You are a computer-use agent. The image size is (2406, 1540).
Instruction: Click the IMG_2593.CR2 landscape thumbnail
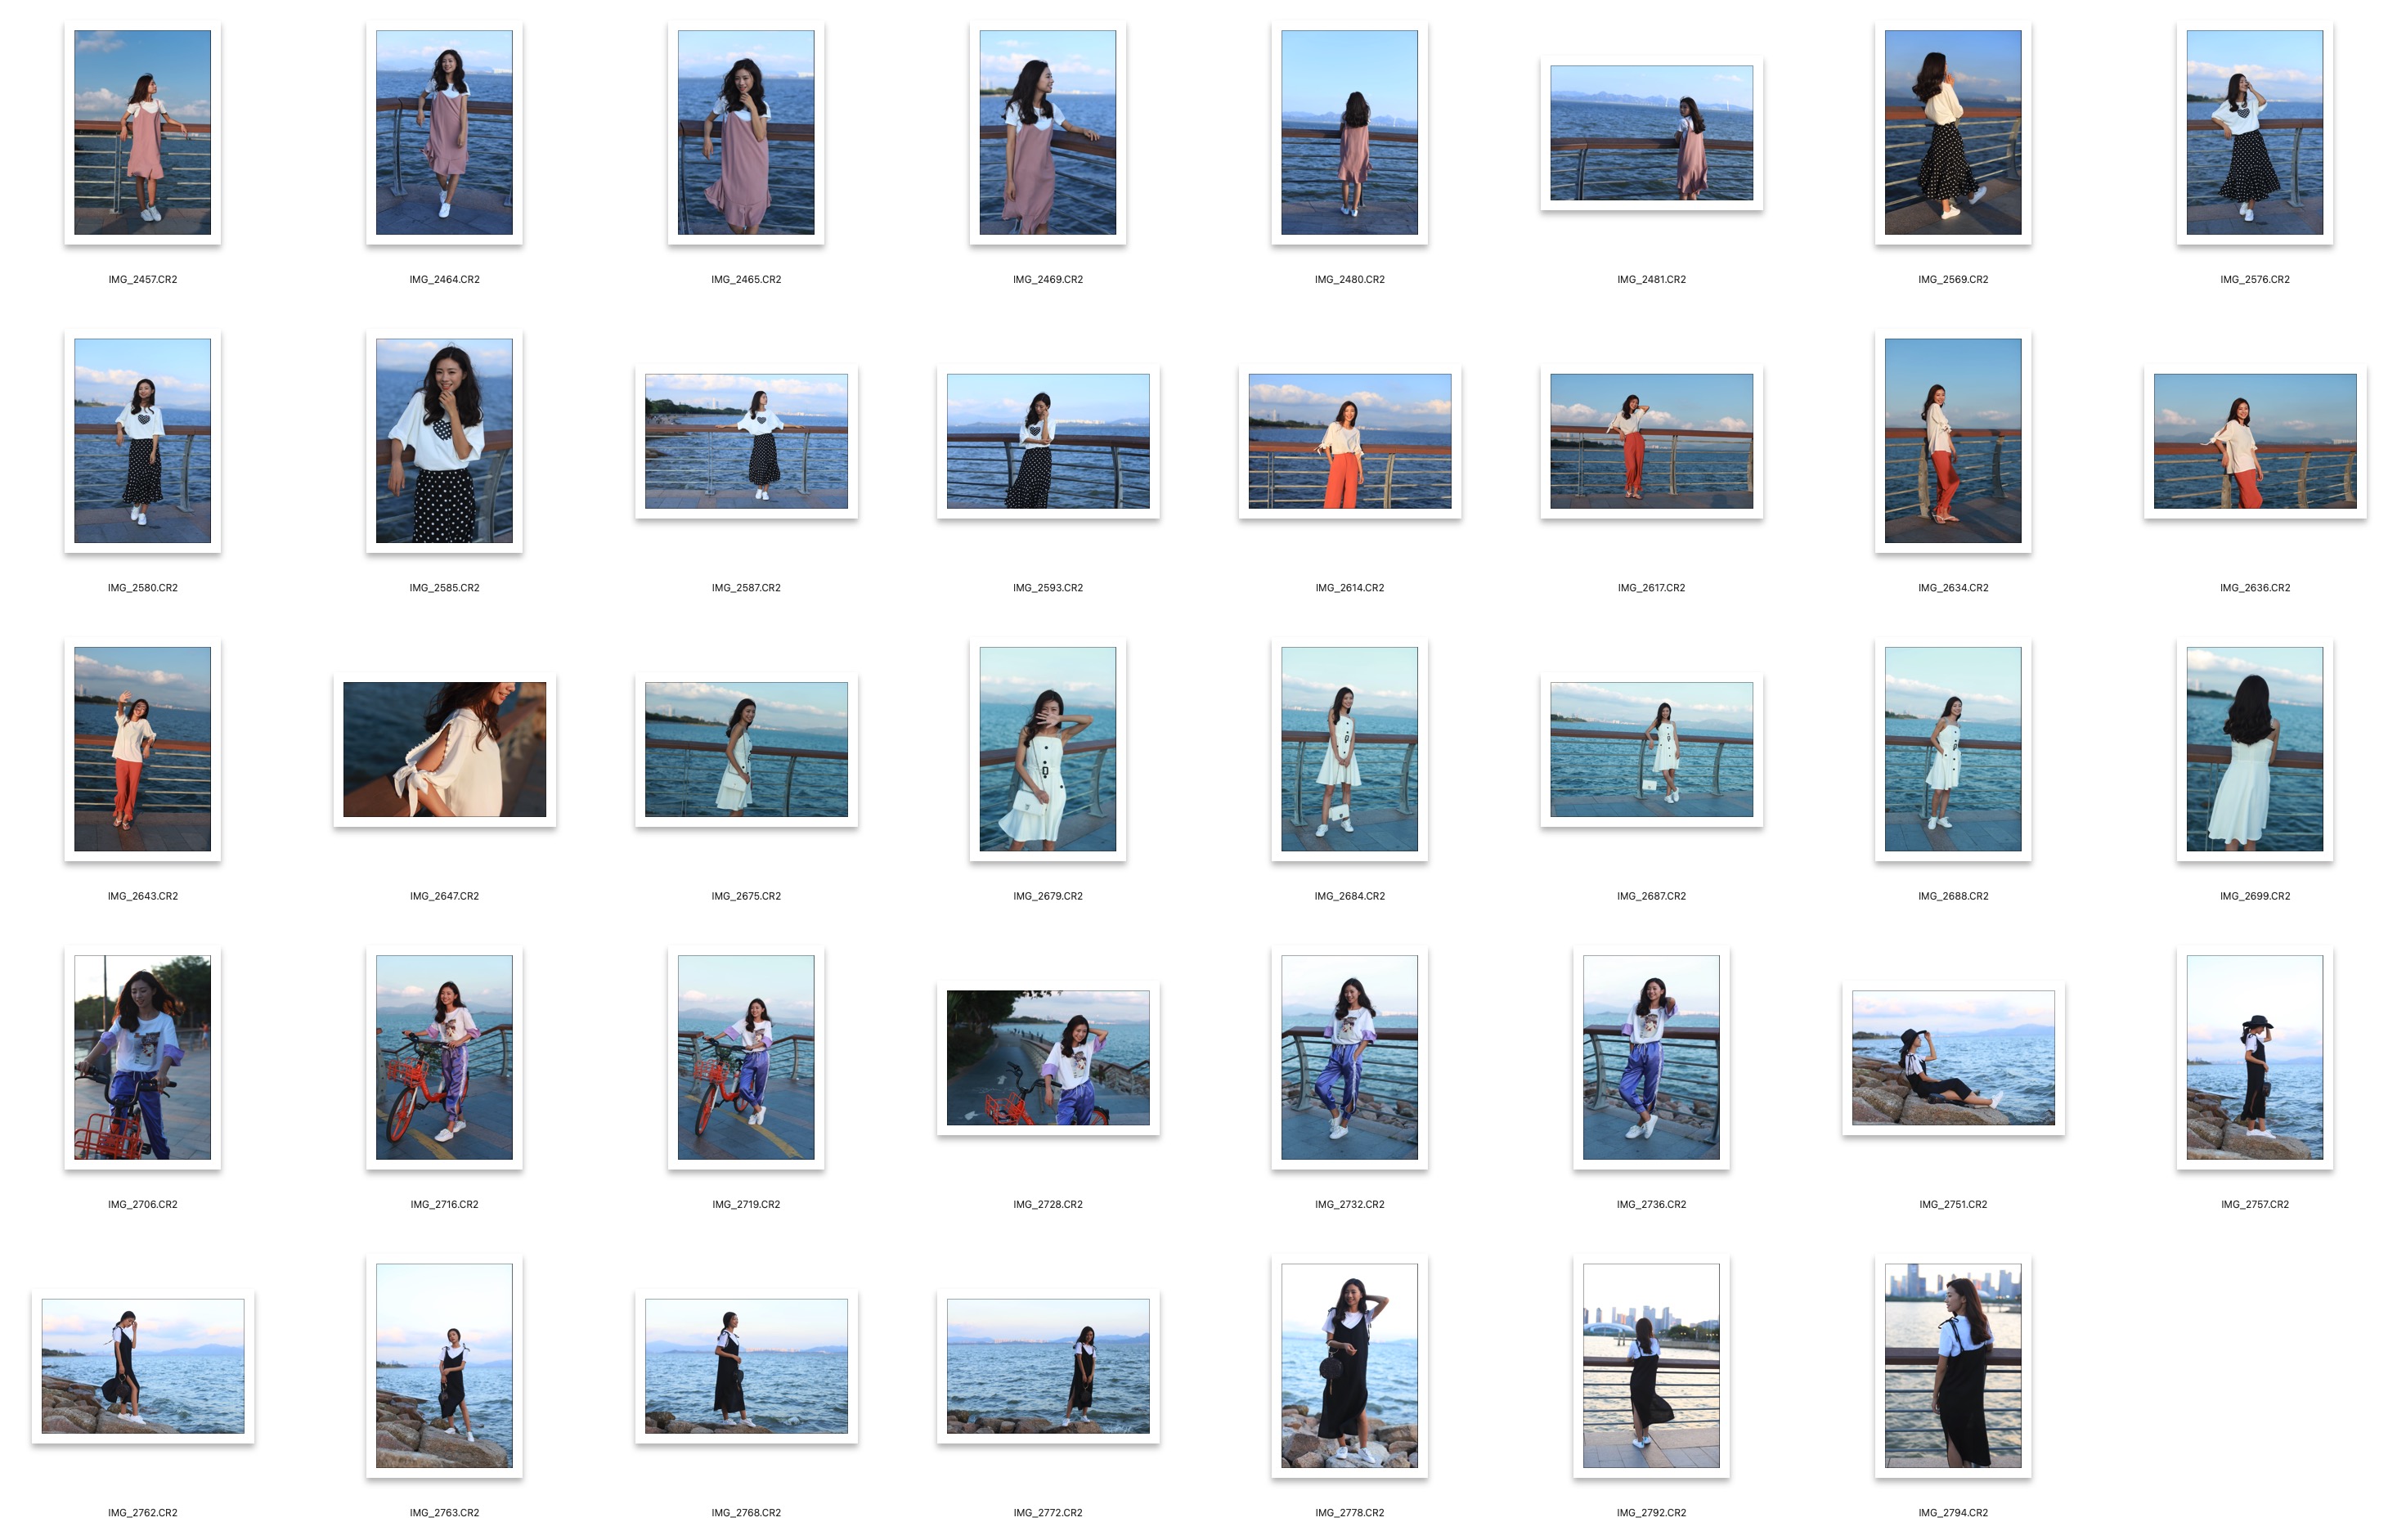(x=1047, y=441)
